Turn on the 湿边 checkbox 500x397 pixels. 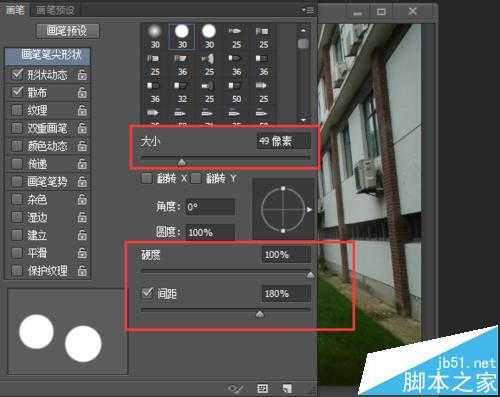[x=17, y=217]
